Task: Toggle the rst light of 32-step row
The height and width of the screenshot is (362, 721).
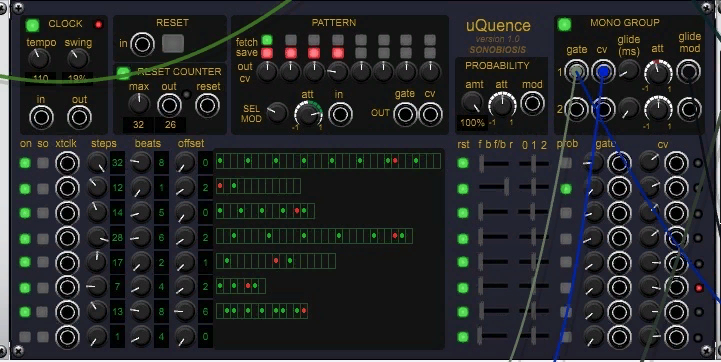Action: click(463, 163)
